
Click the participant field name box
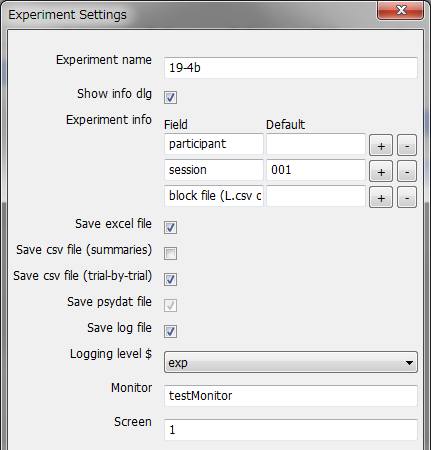(214, 144)
